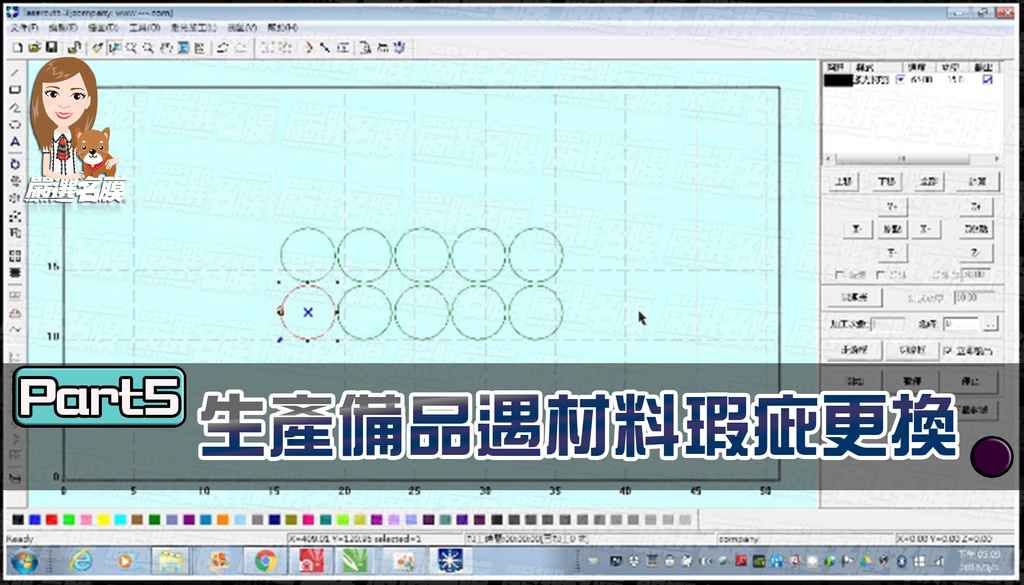The image size is (1024, 585).
Task: Click the Z+ jog button
Action: click(976, 207)
